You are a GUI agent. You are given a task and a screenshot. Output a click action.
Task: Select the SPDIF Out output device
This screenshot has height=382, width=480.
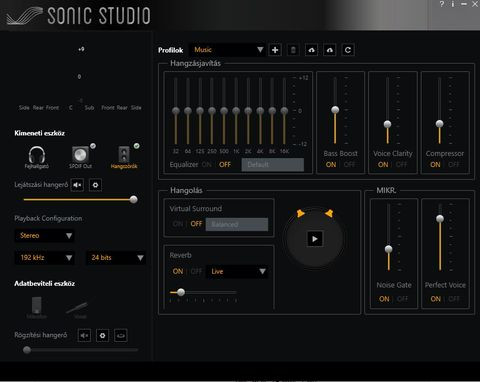[x=80, y=157]
